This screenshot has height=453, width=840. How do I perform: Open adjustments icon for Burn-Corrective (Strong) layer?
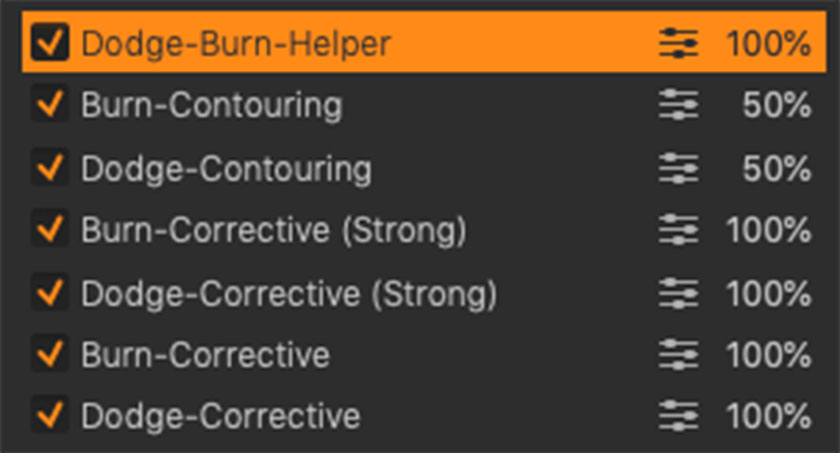tap(679, 230)
